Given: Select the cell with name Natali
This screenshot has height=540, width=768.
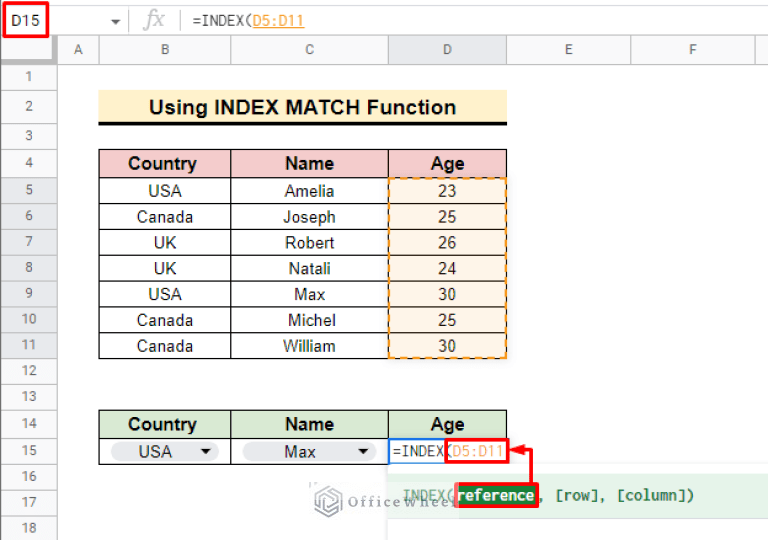Looking at the screenshot, I should coord(309,269).
